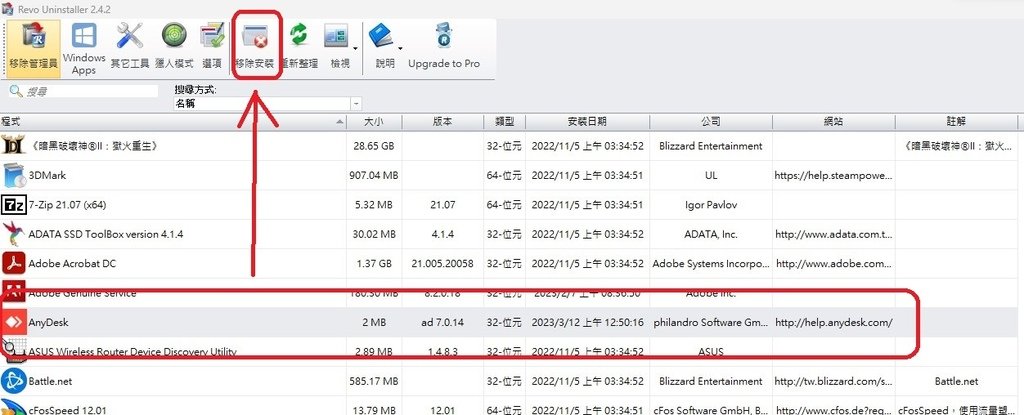1024x415 pixels.
Task: Click the http://help.anydesk.com/ website cell
Action: coord(833,322)
